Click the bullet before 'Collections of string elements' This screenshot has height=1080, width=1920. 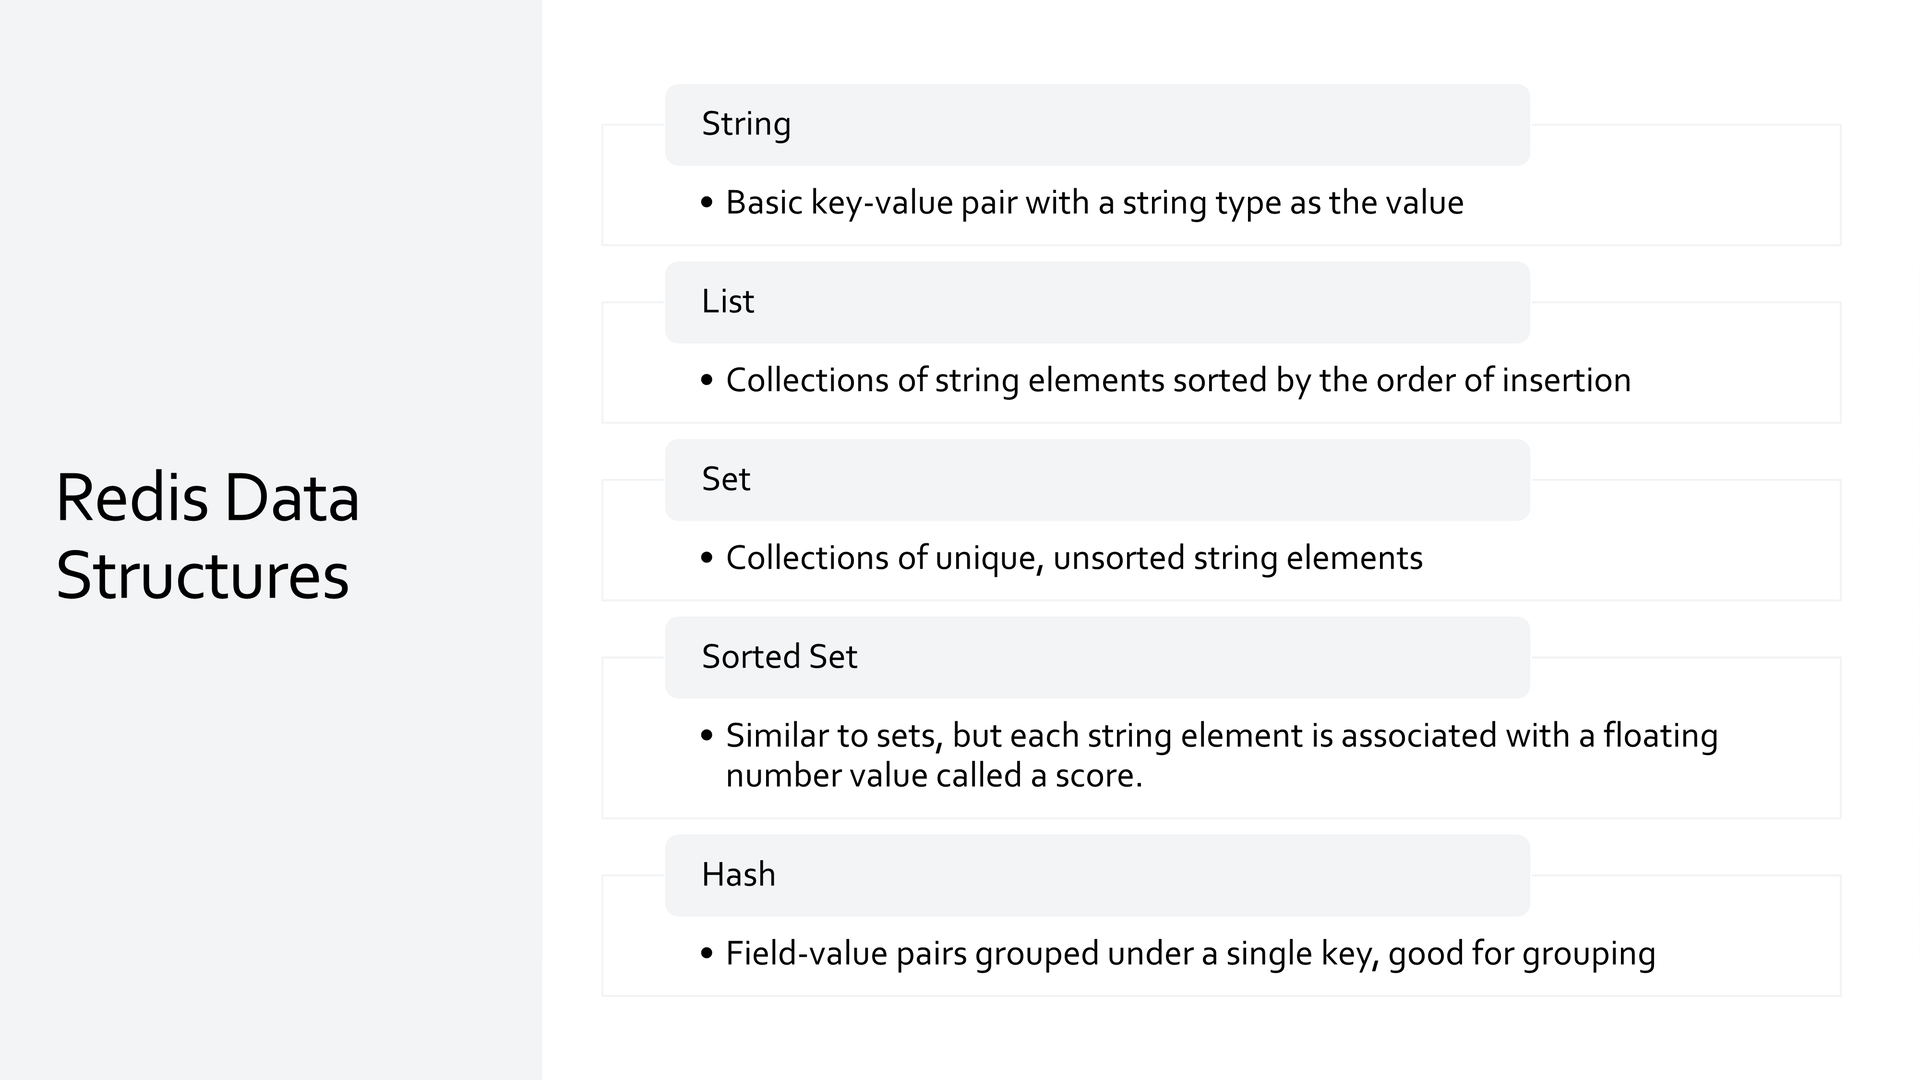pyautogui.click(x=707, y=381)
